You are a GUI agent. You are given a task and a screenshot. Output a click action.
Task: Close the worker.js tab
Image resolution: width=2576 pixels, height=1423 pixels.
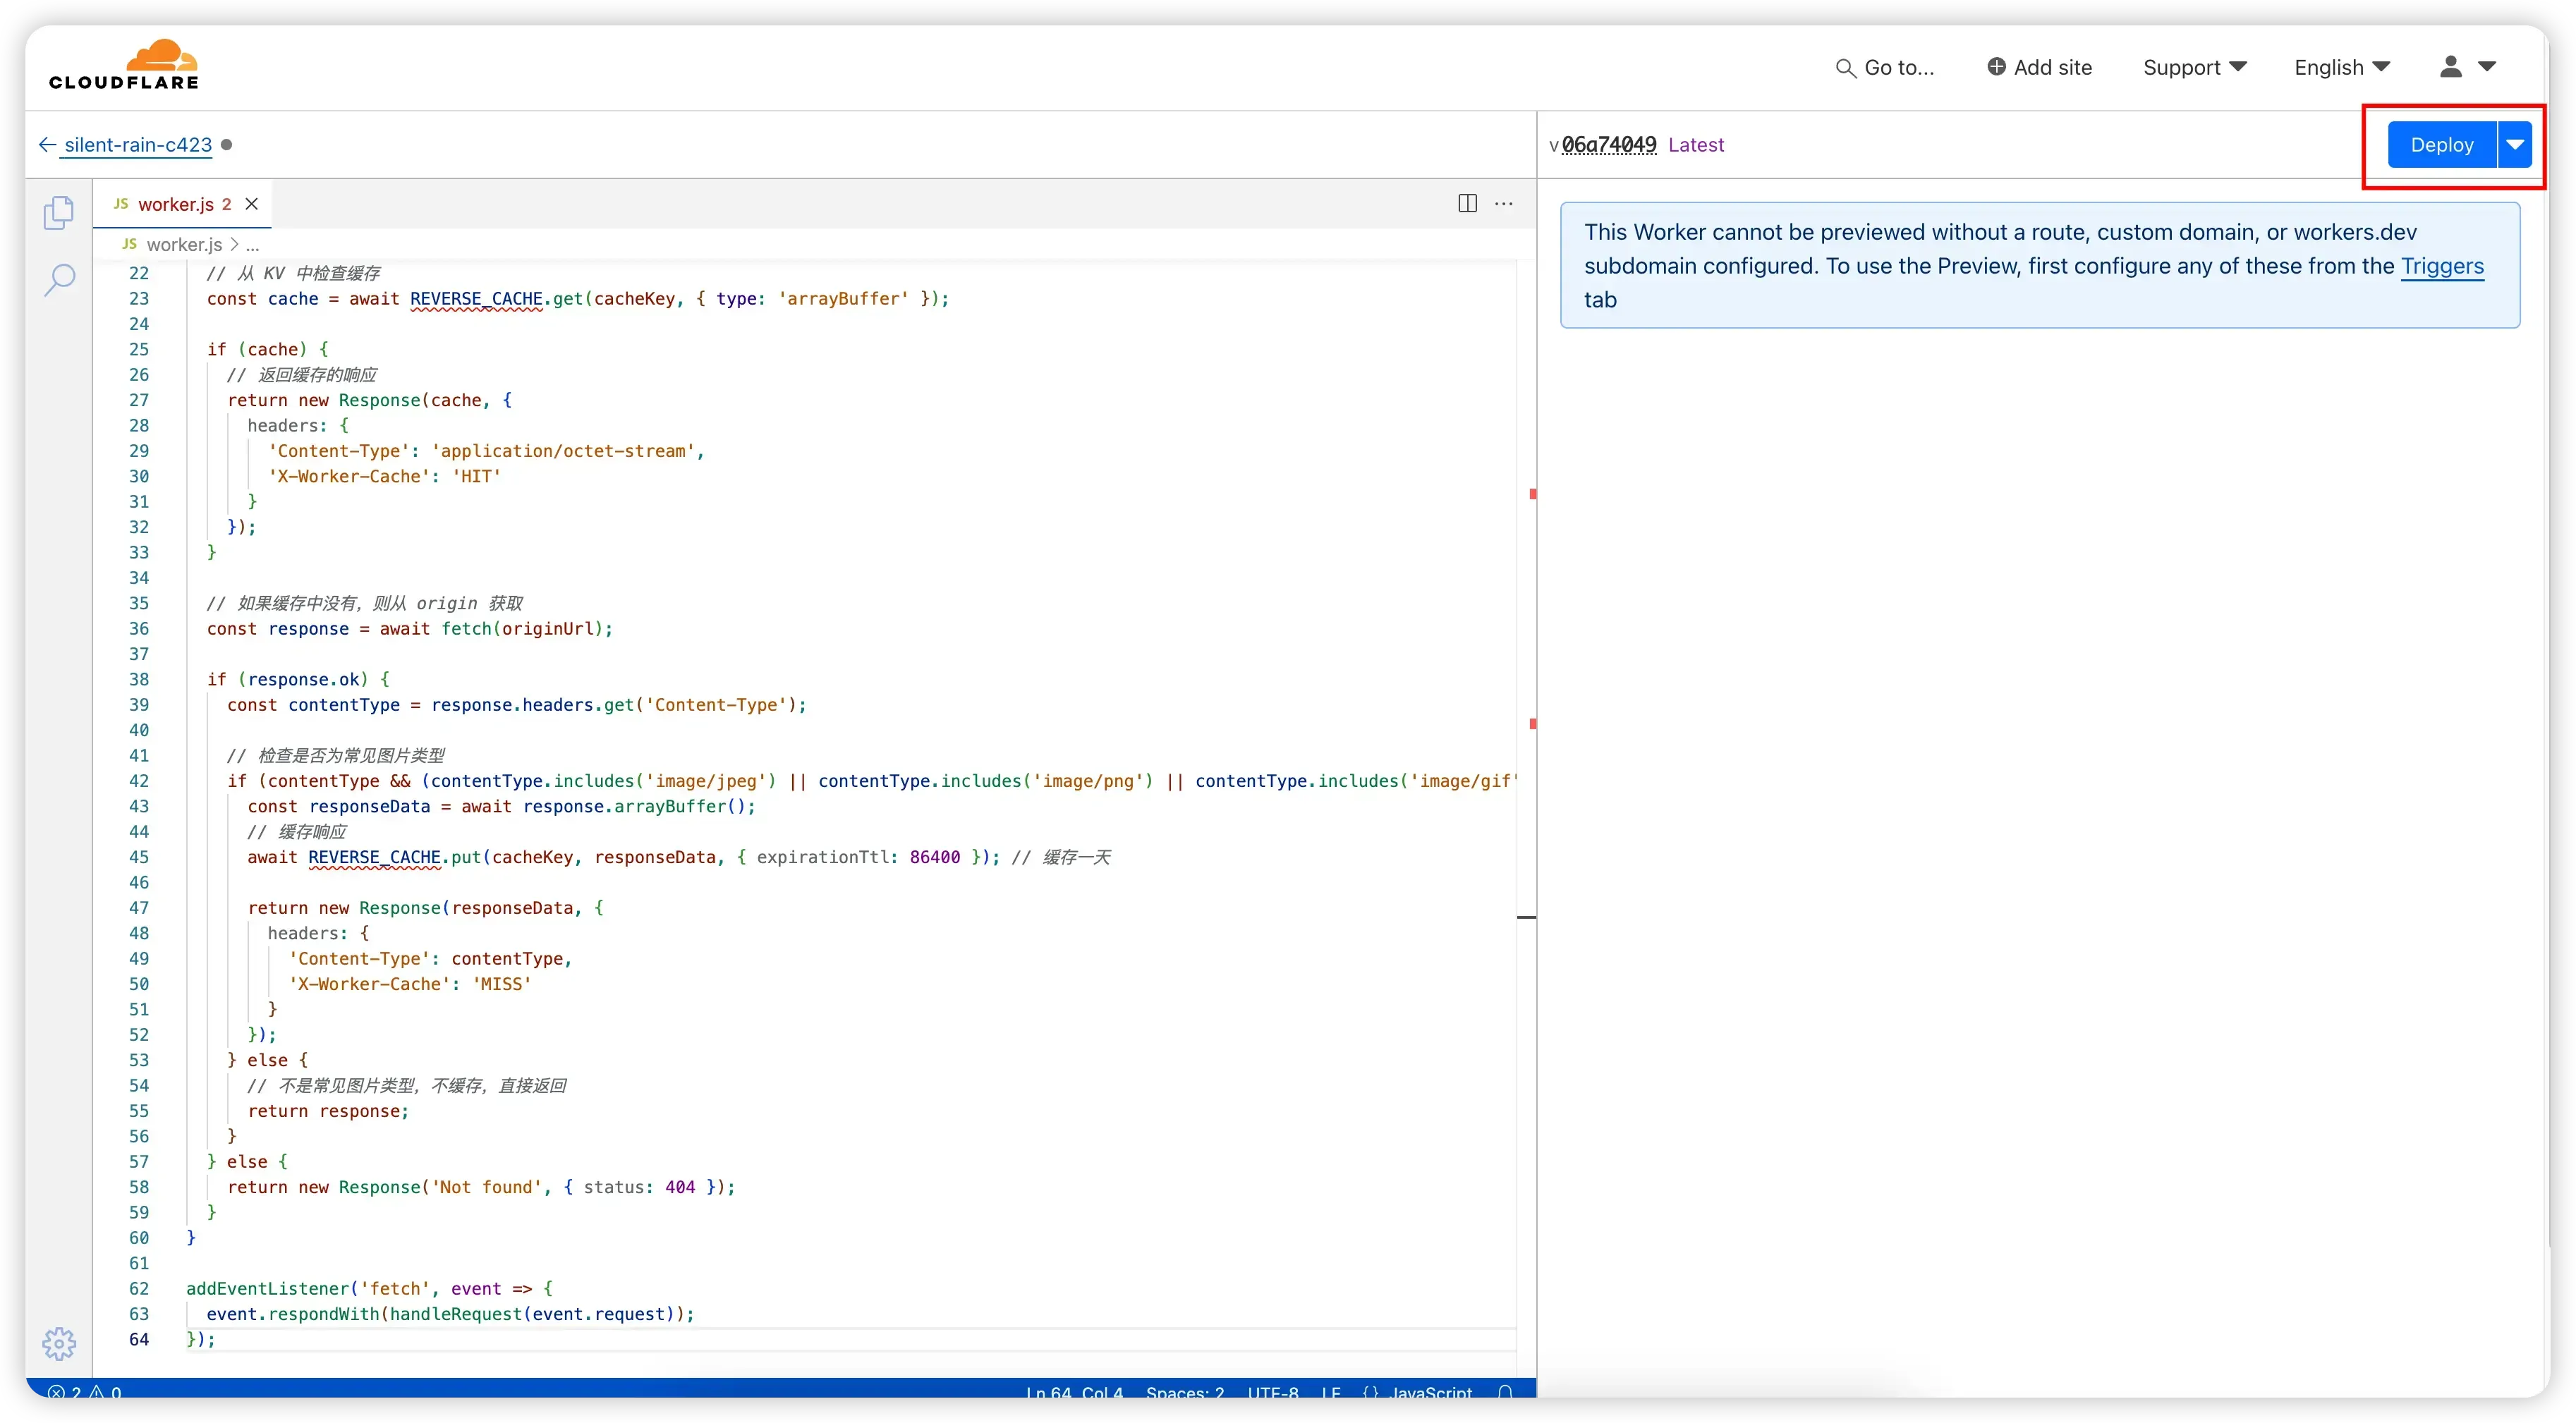(x=252, y=204)
